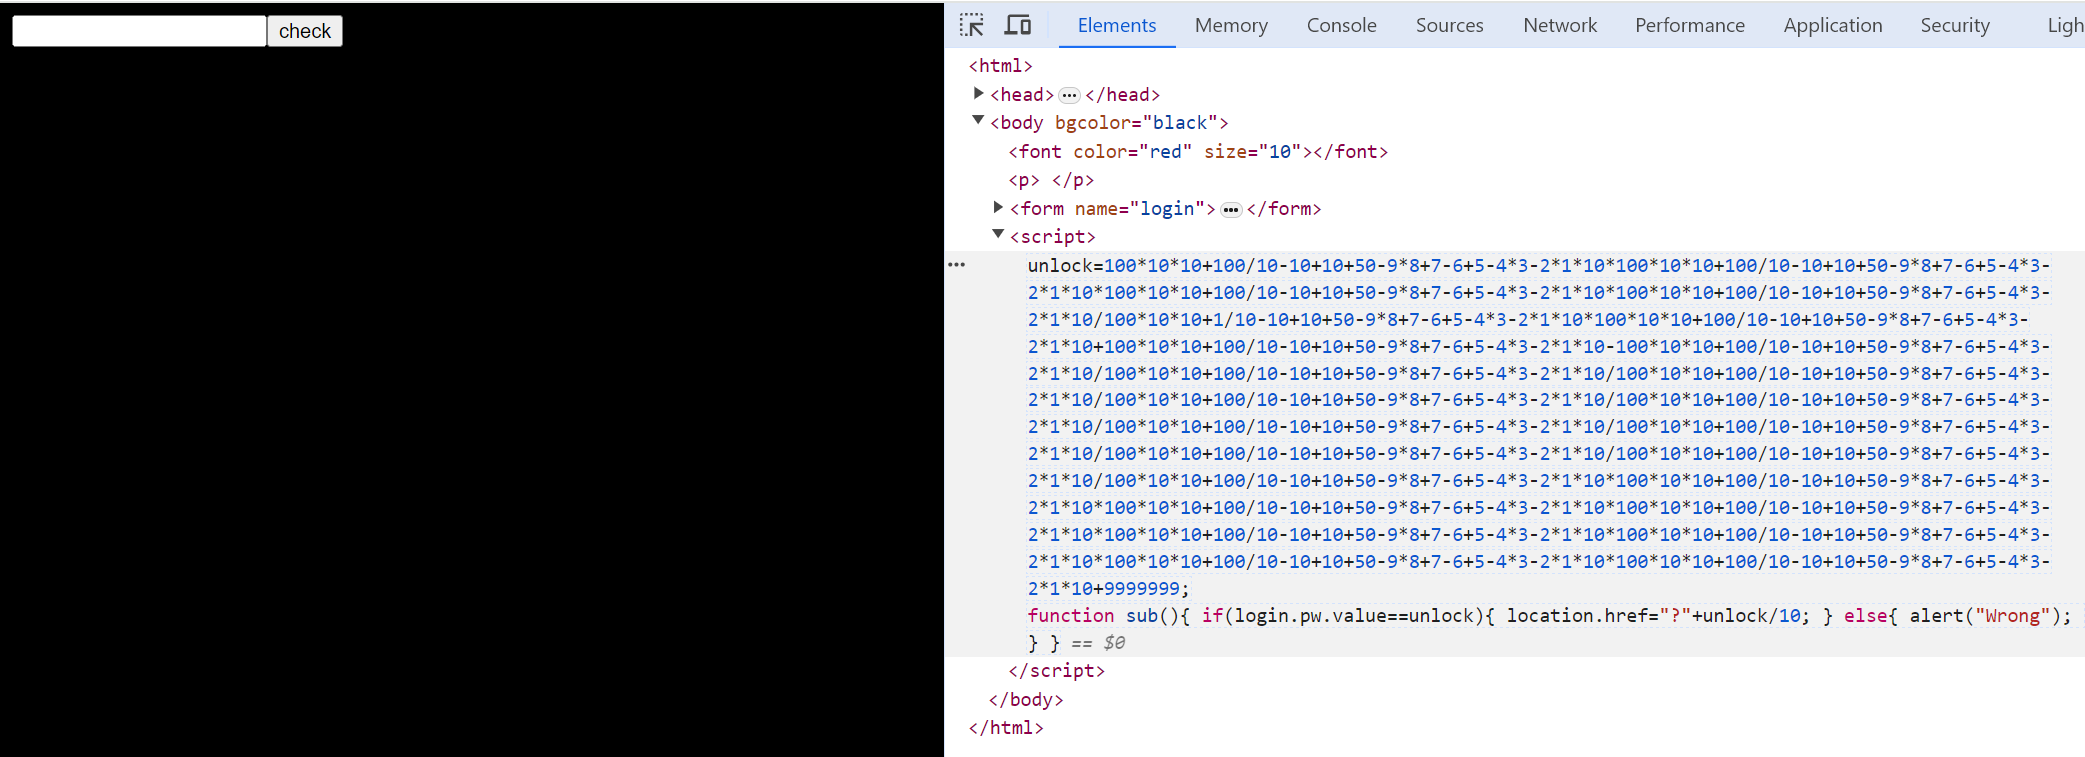The image size is (2085, 757).
Task: Click the size "10" attribute value
Action: click(1279, 152)
